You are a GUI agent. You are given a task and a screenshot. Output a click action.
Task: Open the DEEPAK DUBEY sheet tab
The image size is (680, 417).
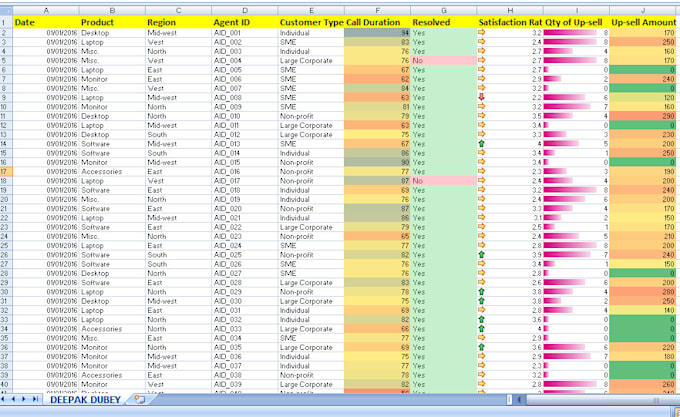click(85, 400)
